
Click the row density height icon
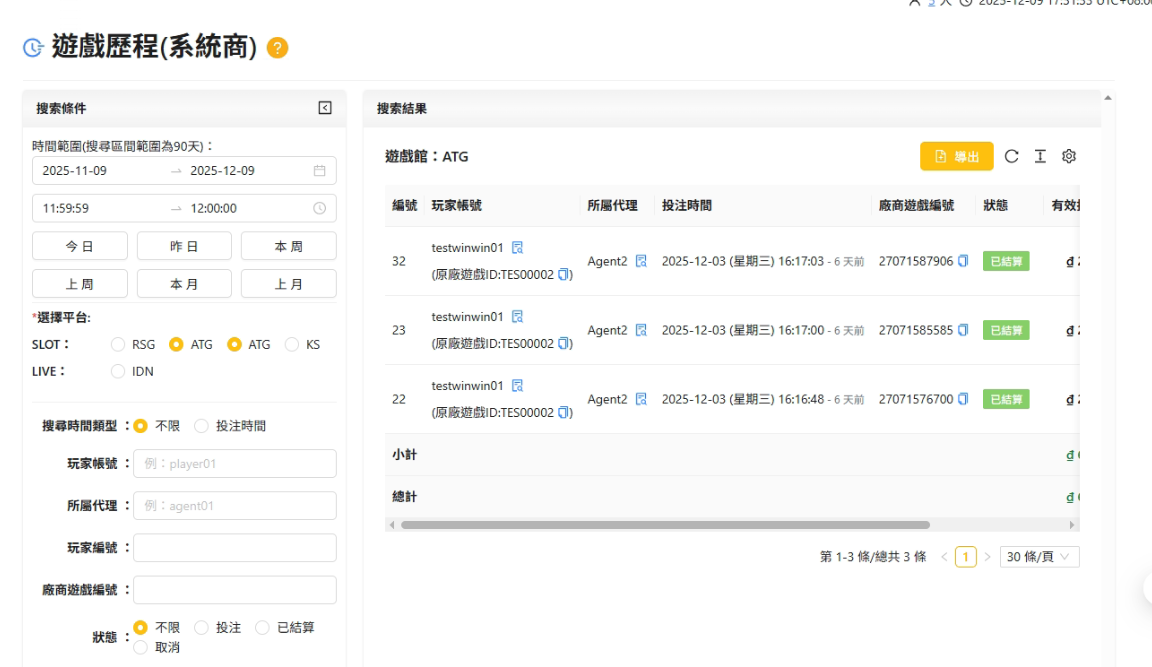(x=1040, y=156)
